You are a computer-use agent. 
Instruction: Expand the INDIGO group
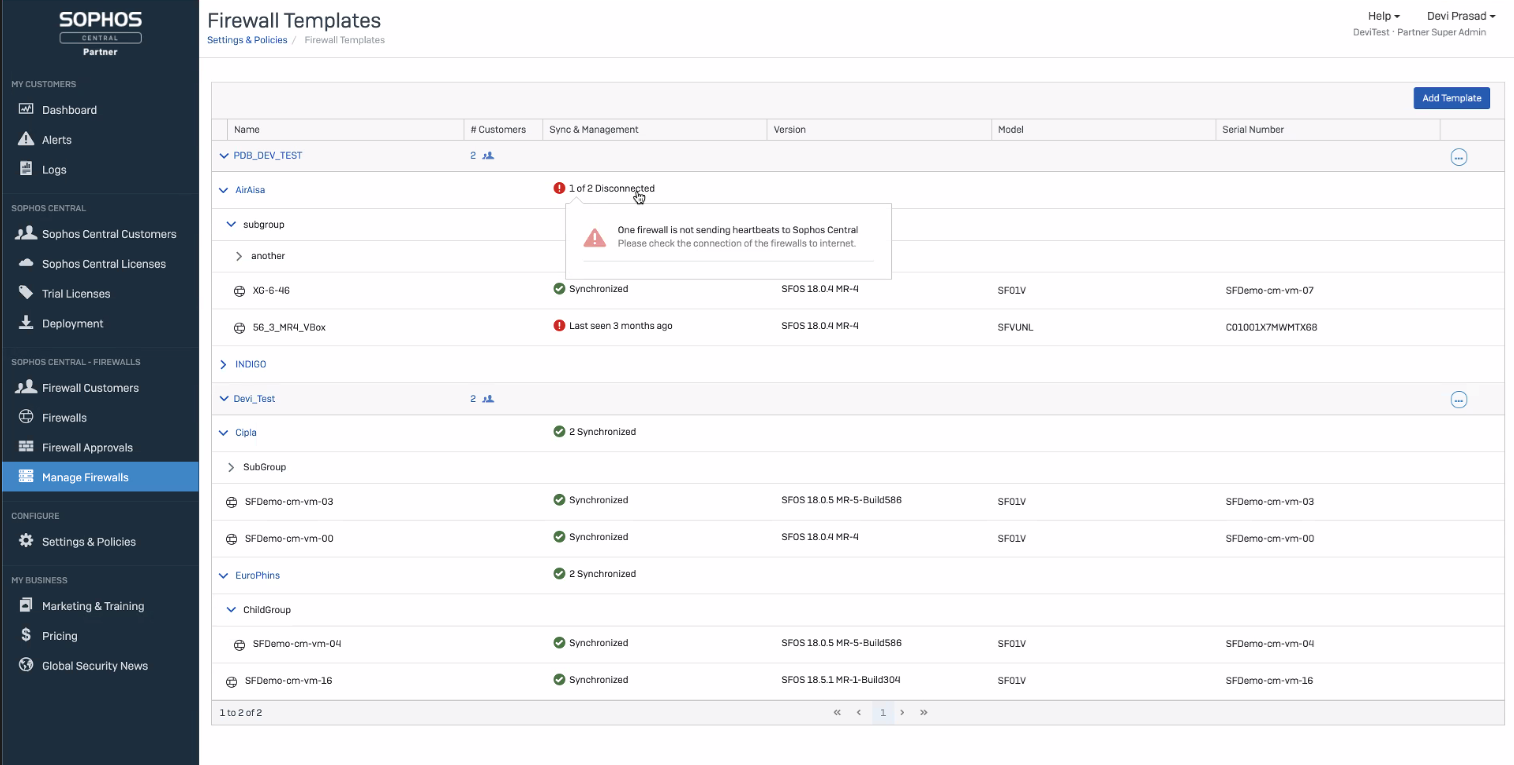coord(223,365)
